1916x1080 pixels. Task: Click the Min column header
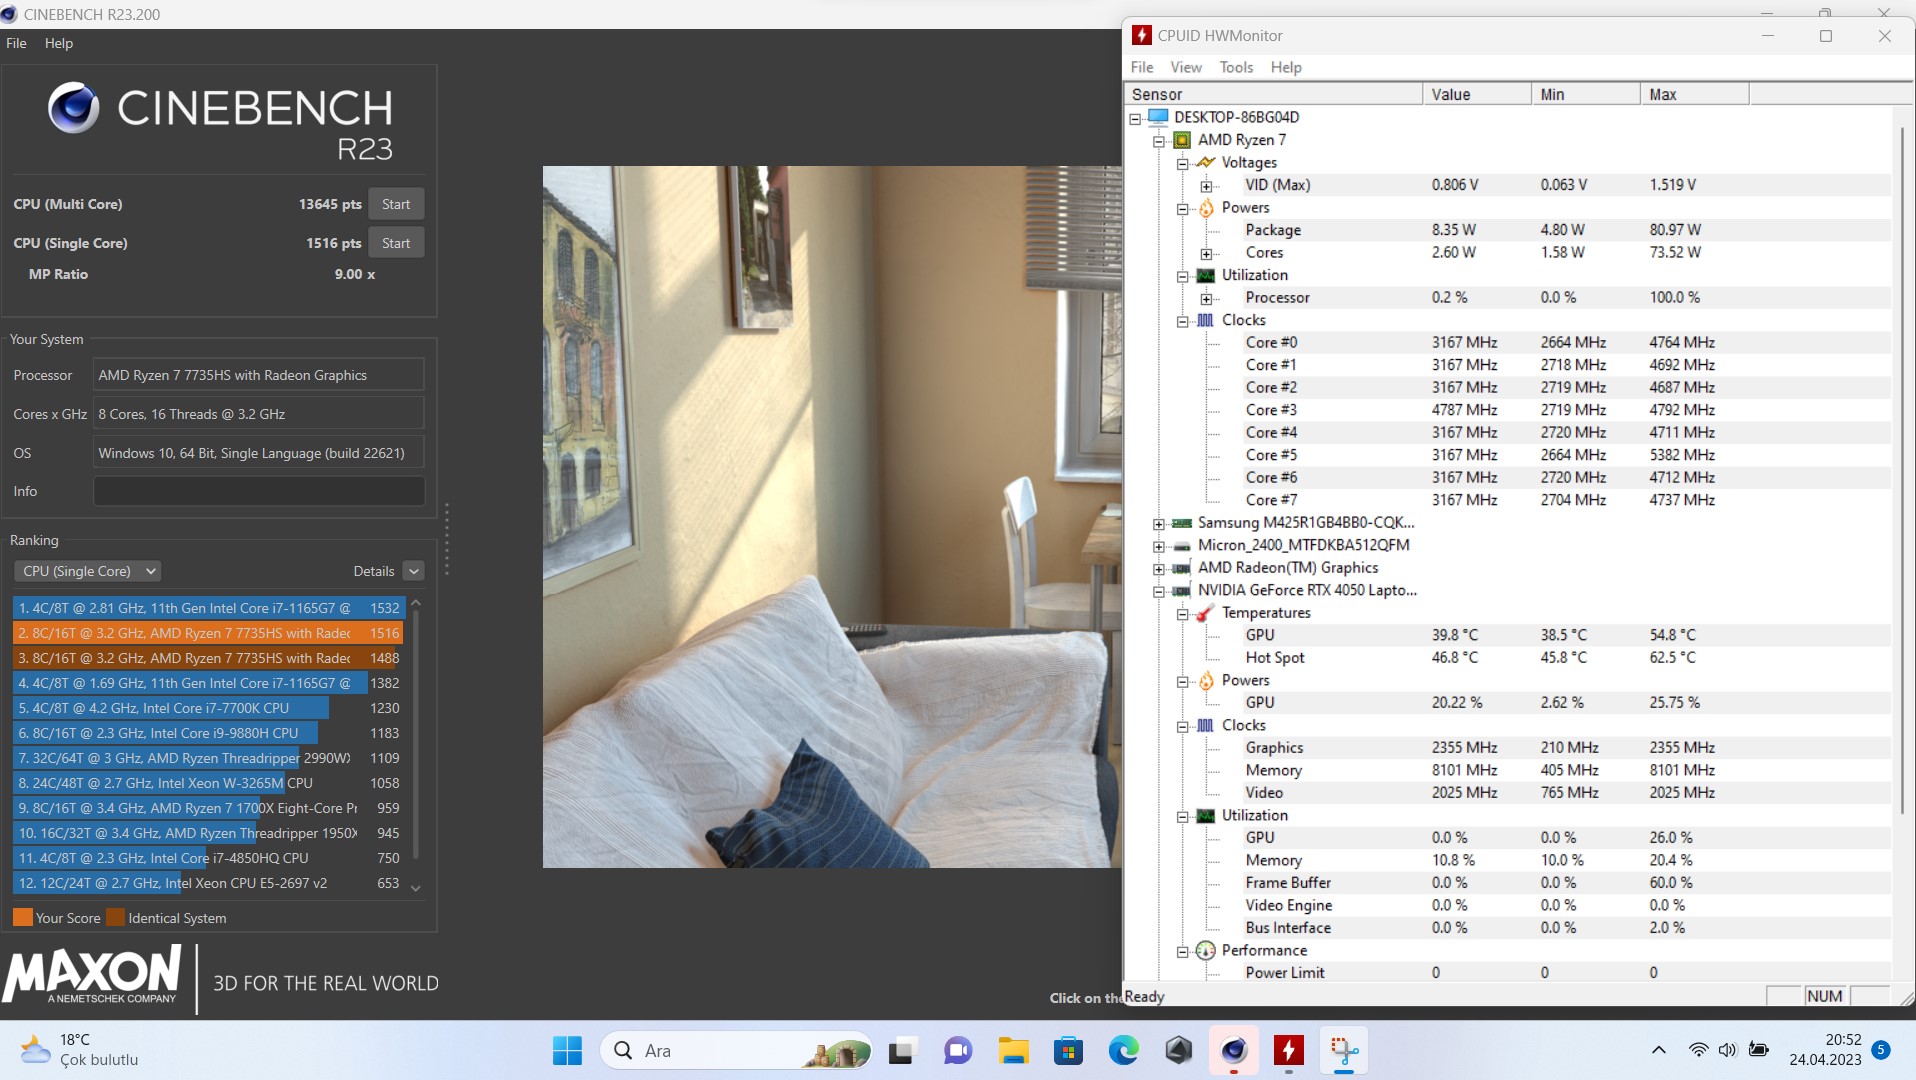point(1586,94)
